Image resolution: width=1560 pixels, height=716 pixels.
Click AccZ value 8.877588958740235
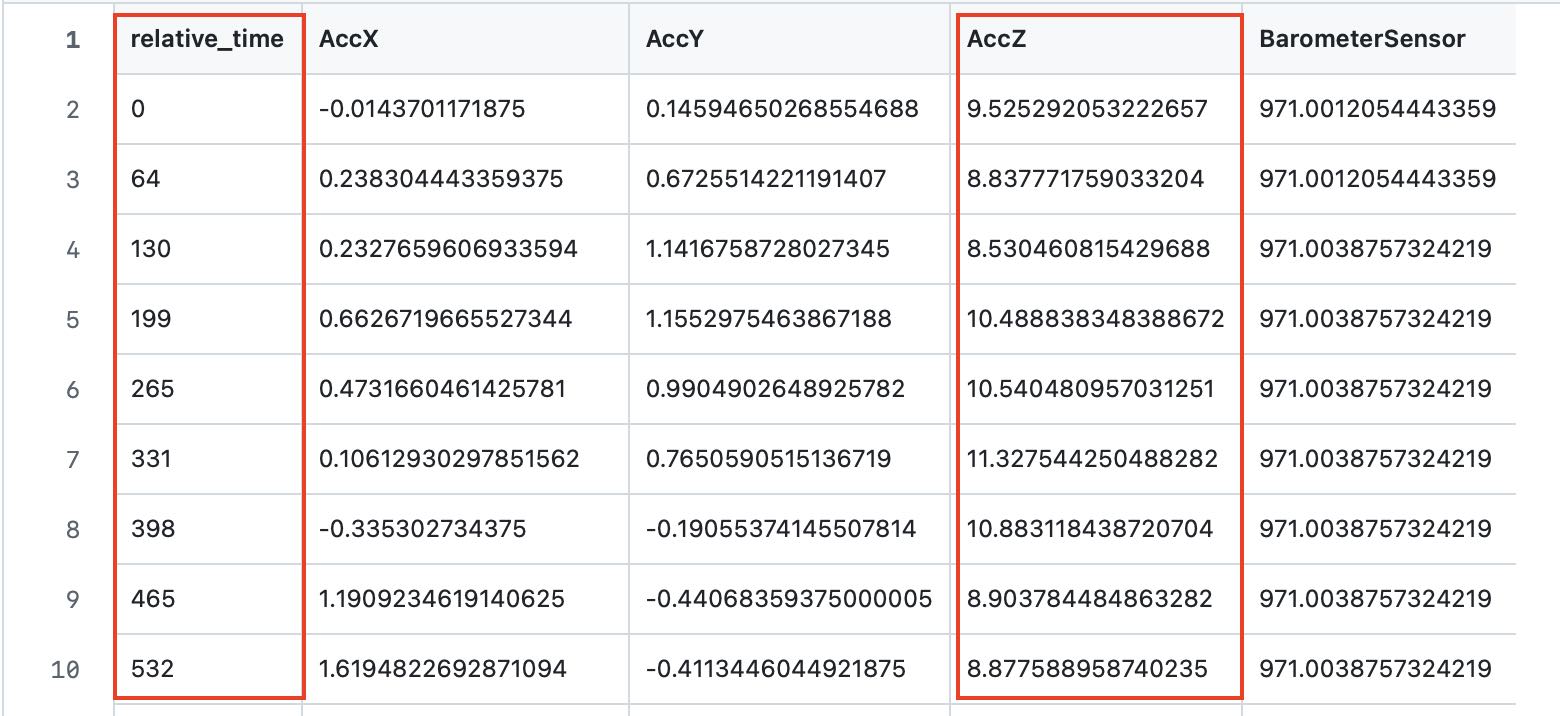[x=1087, y=669]
